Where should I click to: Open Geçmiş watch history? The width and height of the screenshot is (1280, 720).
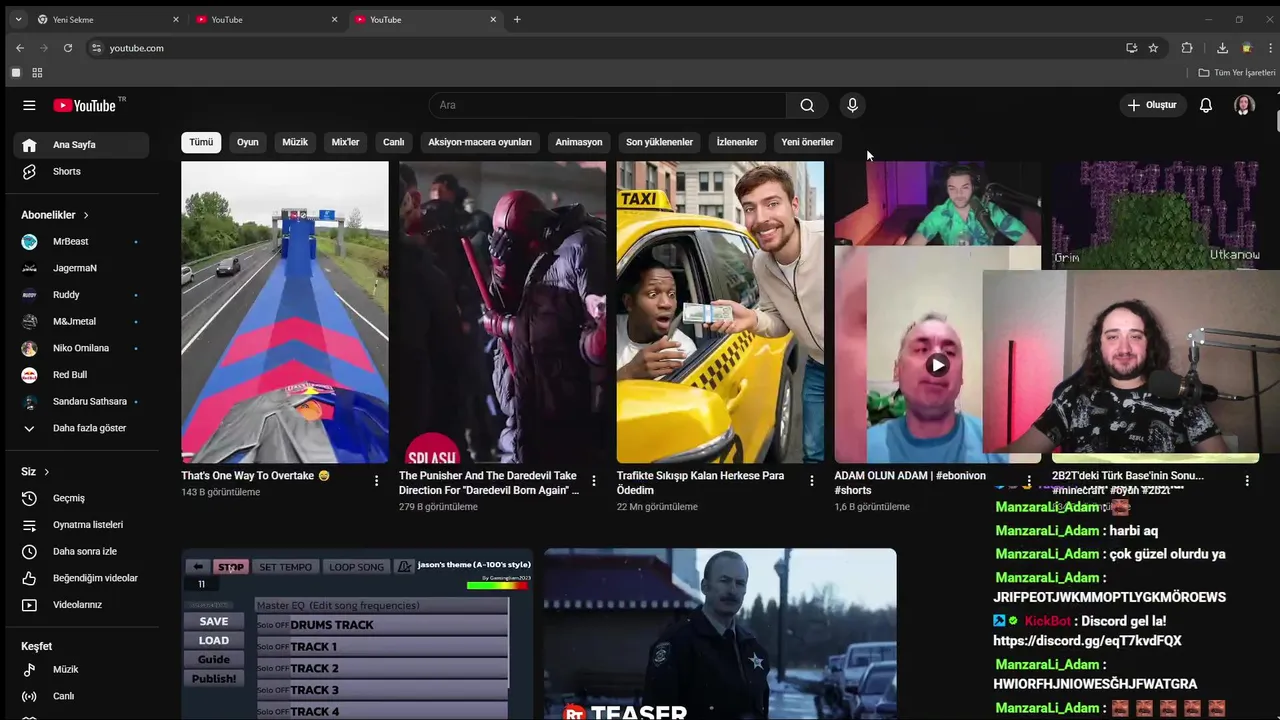pos(81,498)
